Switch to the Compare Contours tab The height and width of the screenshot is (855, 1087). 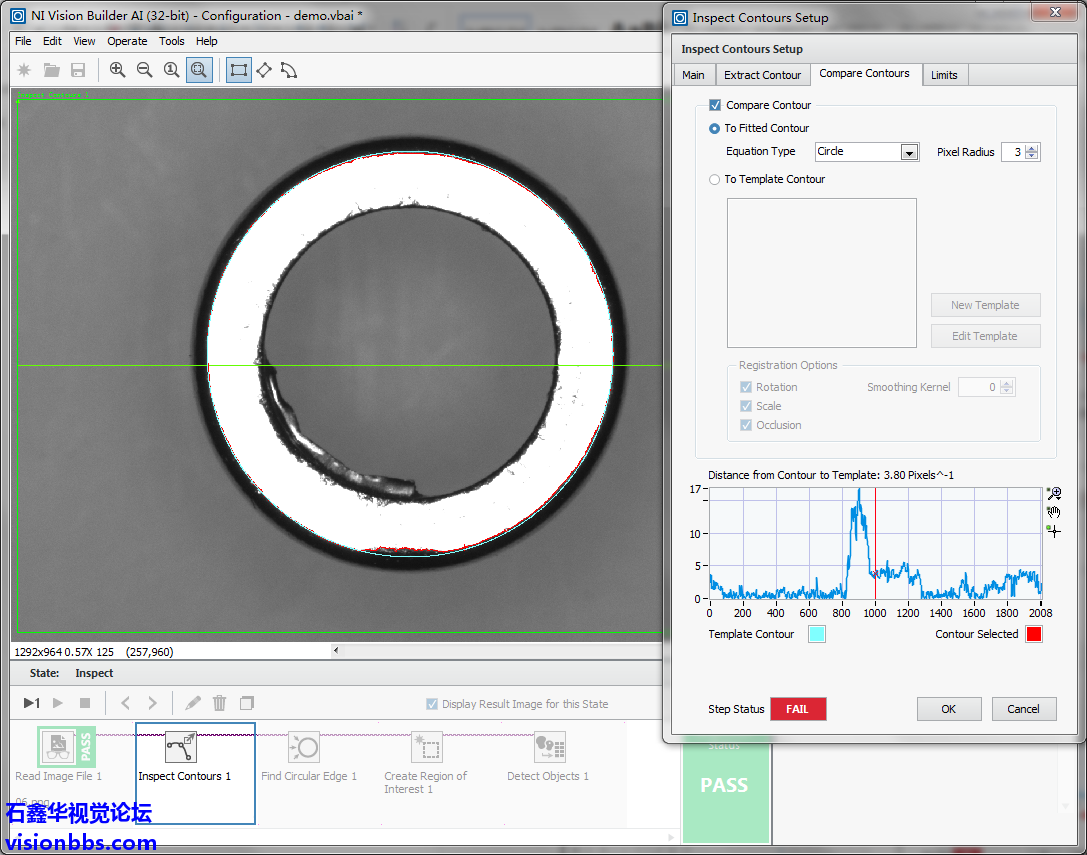coord(864,74)
